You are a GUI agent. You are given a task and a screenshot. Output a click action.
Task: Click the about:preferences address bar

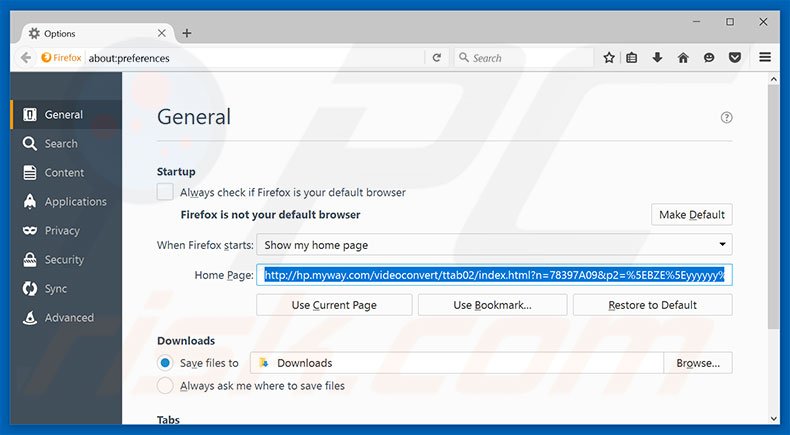pyautogui.click(x=254, y=58)
